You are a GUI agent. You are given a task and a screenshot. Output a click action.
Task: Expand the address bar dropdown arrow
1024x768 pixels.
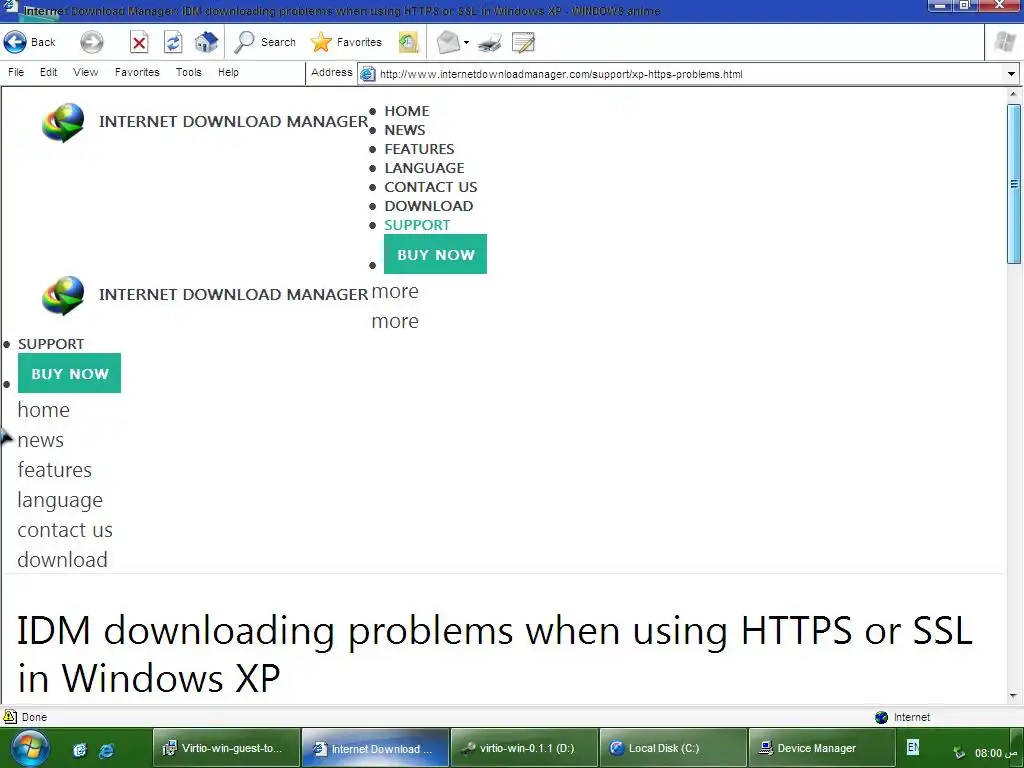[1011, 74]
